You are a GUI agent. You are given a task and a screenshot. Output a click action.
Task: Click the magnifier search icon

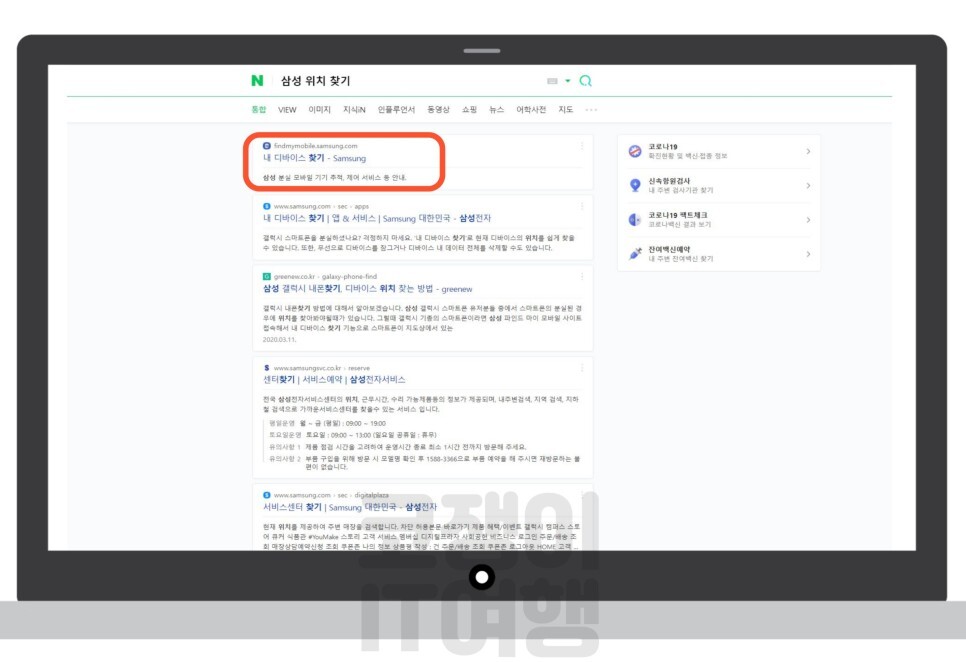click(x=585, y=81)
